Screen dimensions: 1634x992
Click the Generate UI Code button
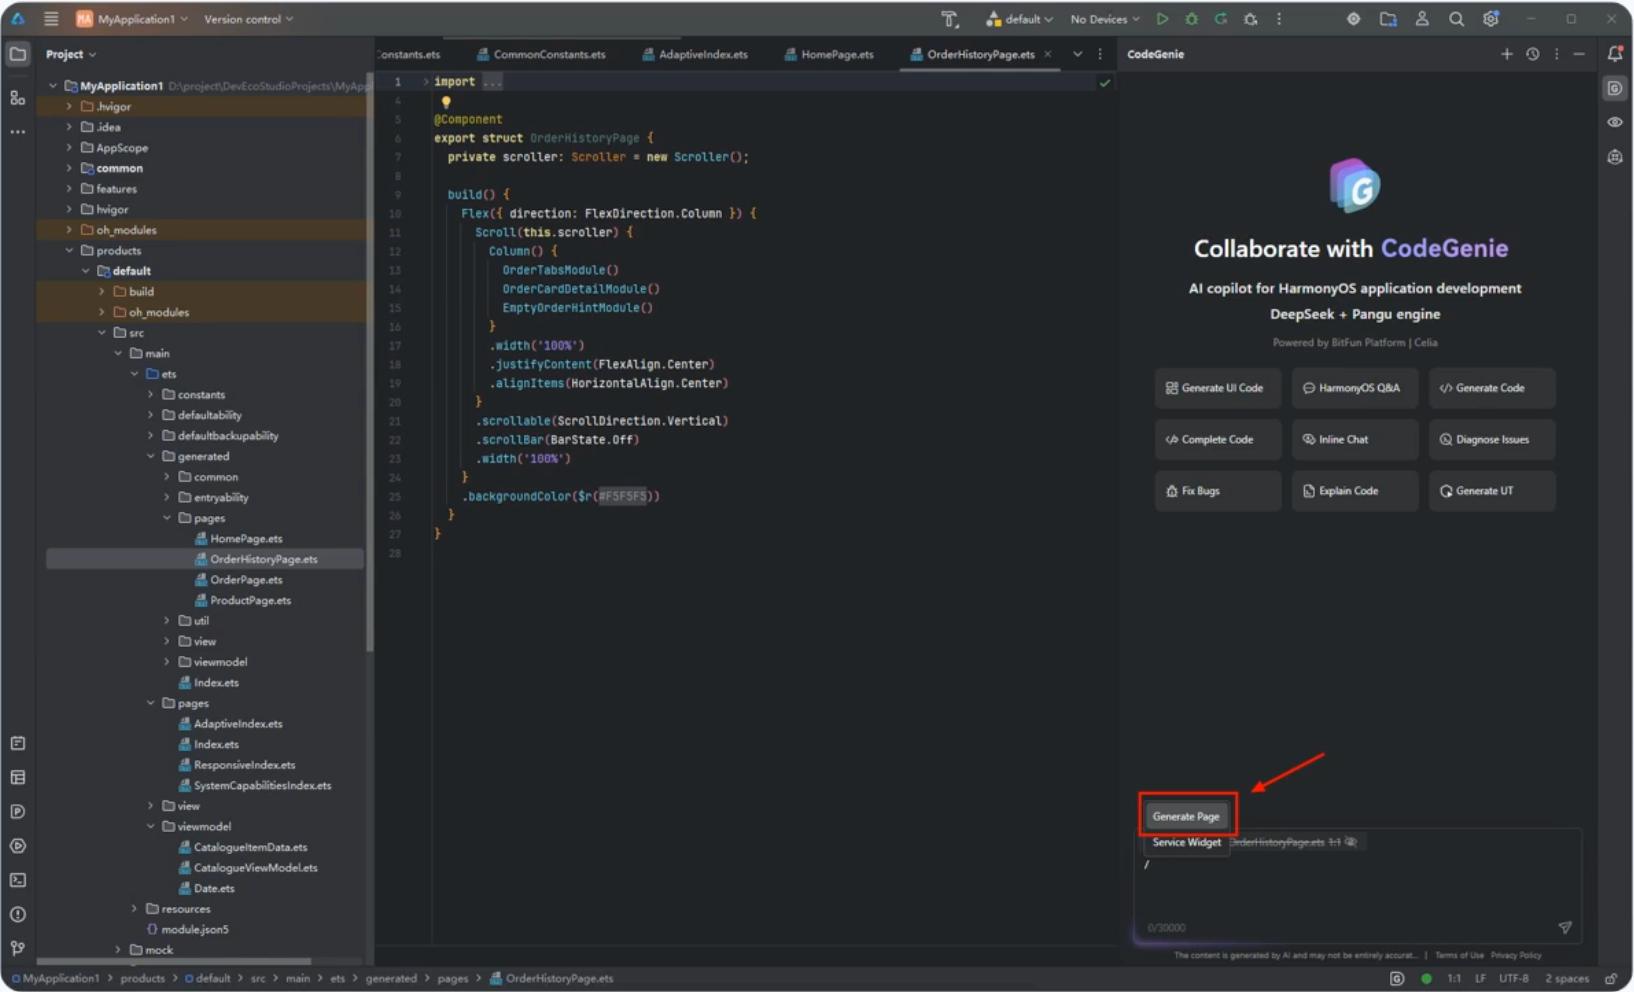click(x=1217, y=388)
